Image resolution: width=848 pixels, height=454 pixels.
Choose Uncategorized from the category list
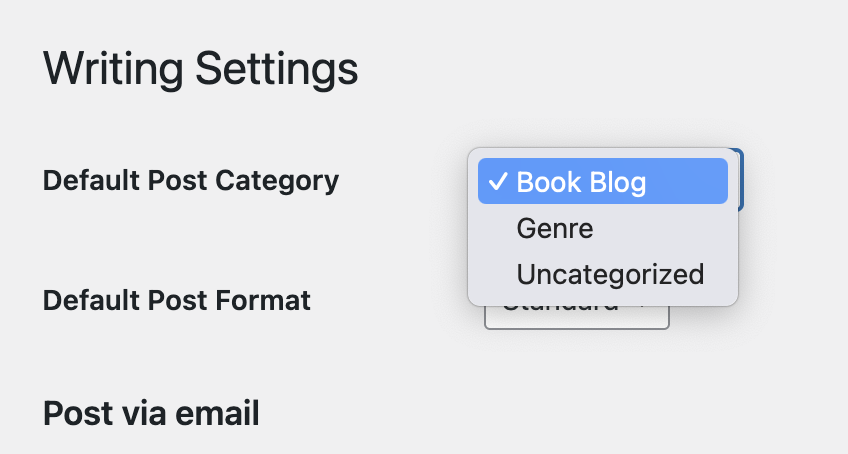(610, 274)
